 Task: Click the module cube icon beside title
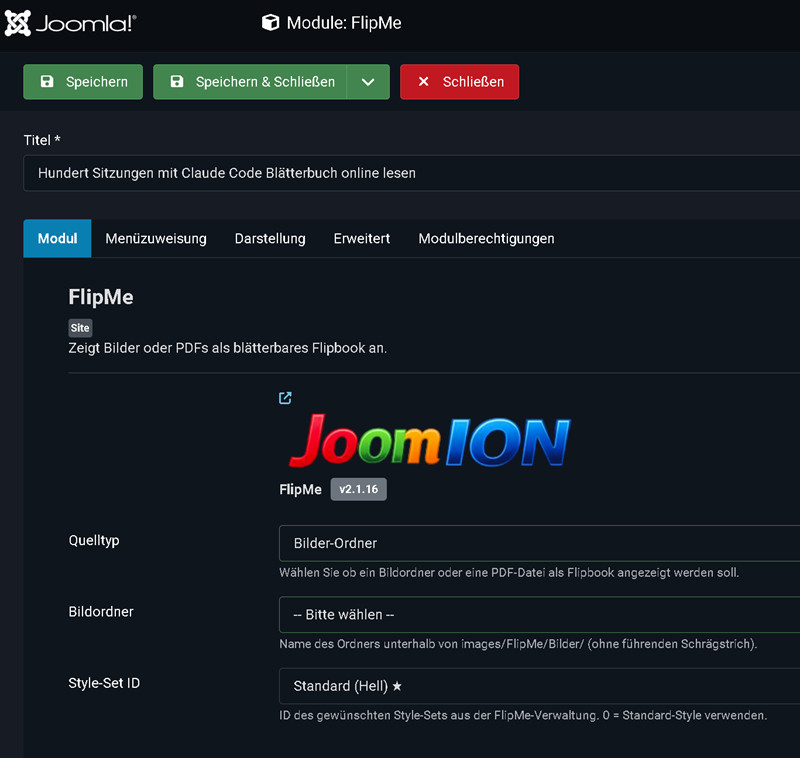(x=270, y=22)
